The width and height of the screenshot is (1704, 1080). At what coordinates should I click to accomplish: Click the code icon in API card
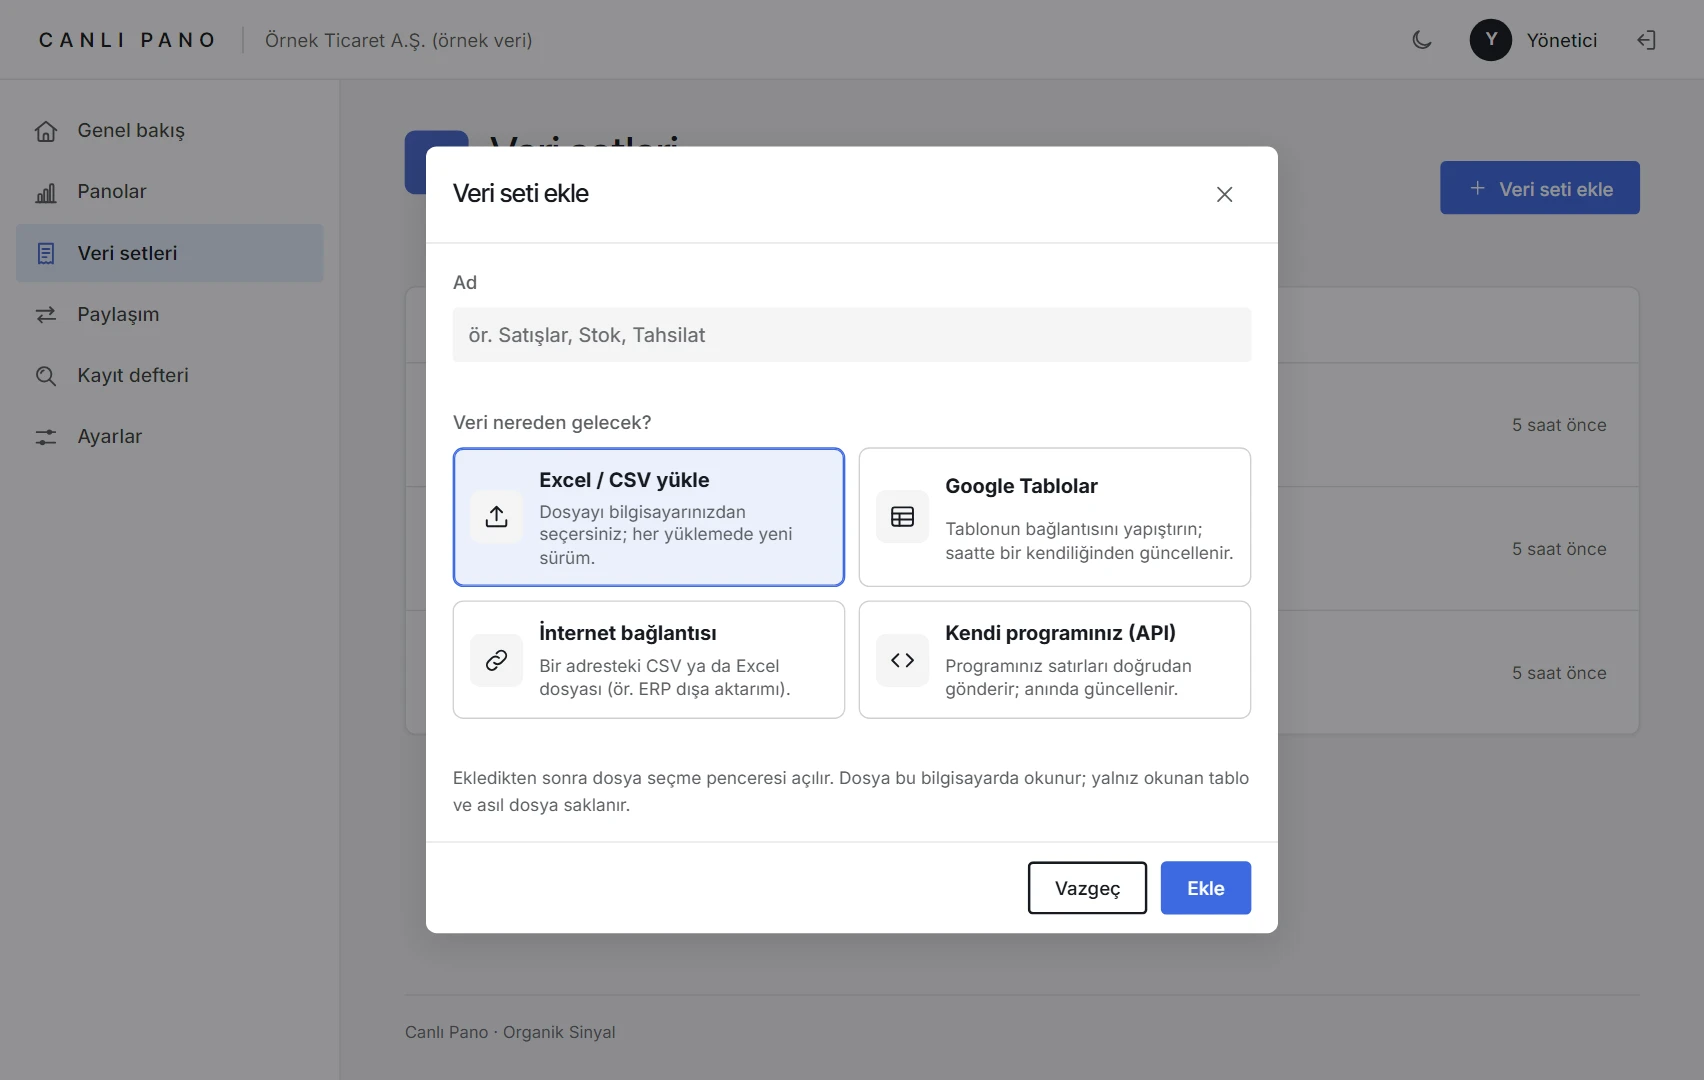(903, 660)
